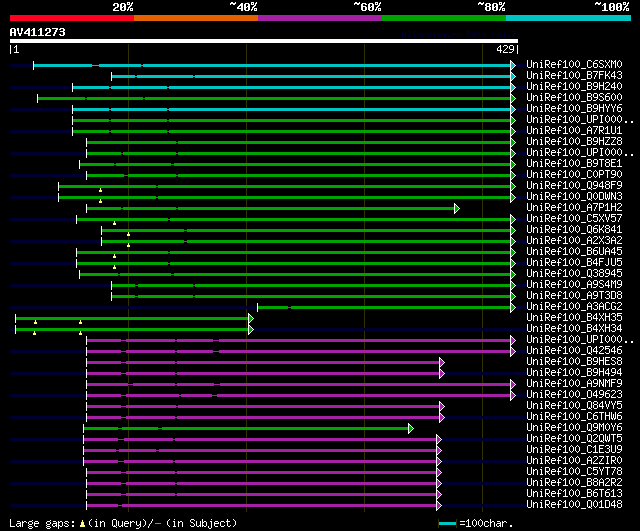
Task: Select the UniRef100_A2ZIR0 label
Action: point(574,461)
